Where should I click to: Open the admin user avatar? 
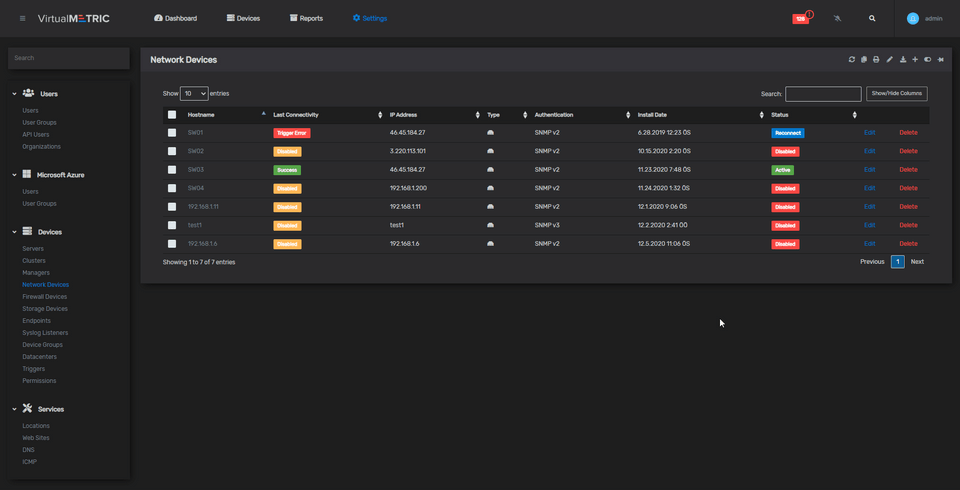click(x=913, y=18)
